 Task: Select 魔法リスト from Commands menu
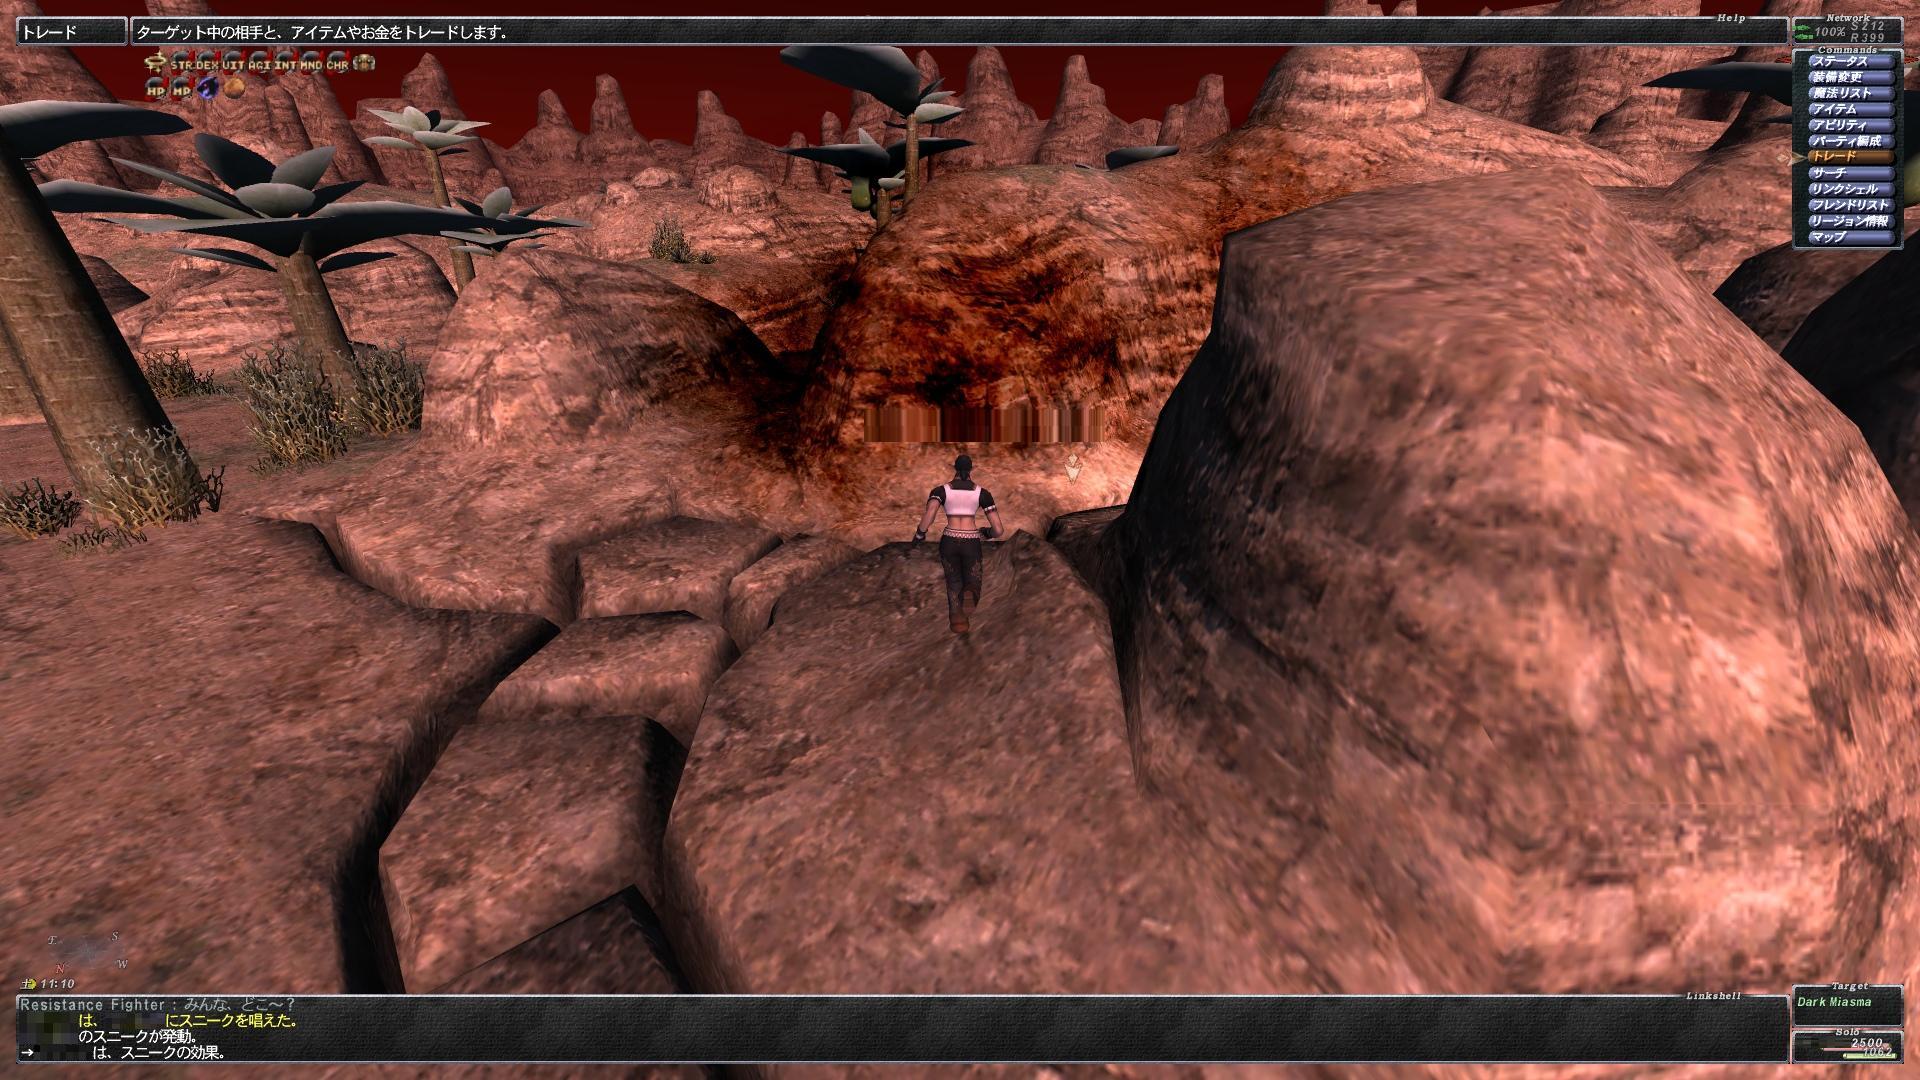coord(1850,93)
